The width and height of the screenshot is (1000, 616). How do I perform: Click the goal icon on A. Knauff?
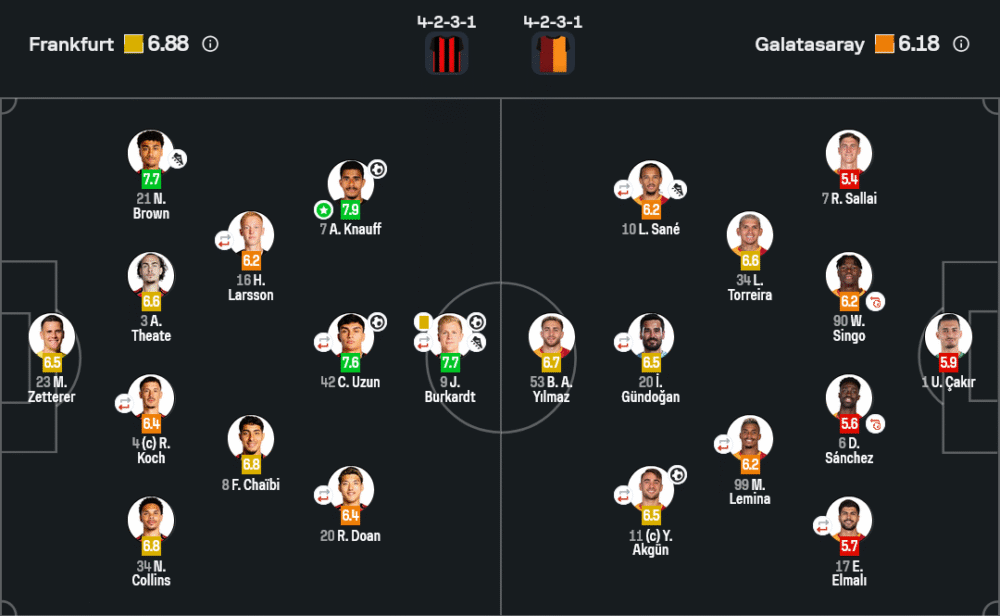(377, 169)
